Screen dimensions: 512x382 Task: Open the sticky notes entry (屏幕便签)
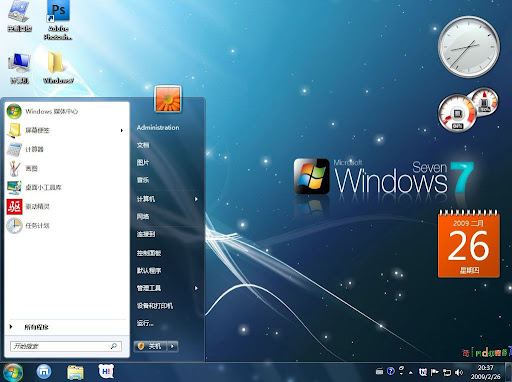67,130
